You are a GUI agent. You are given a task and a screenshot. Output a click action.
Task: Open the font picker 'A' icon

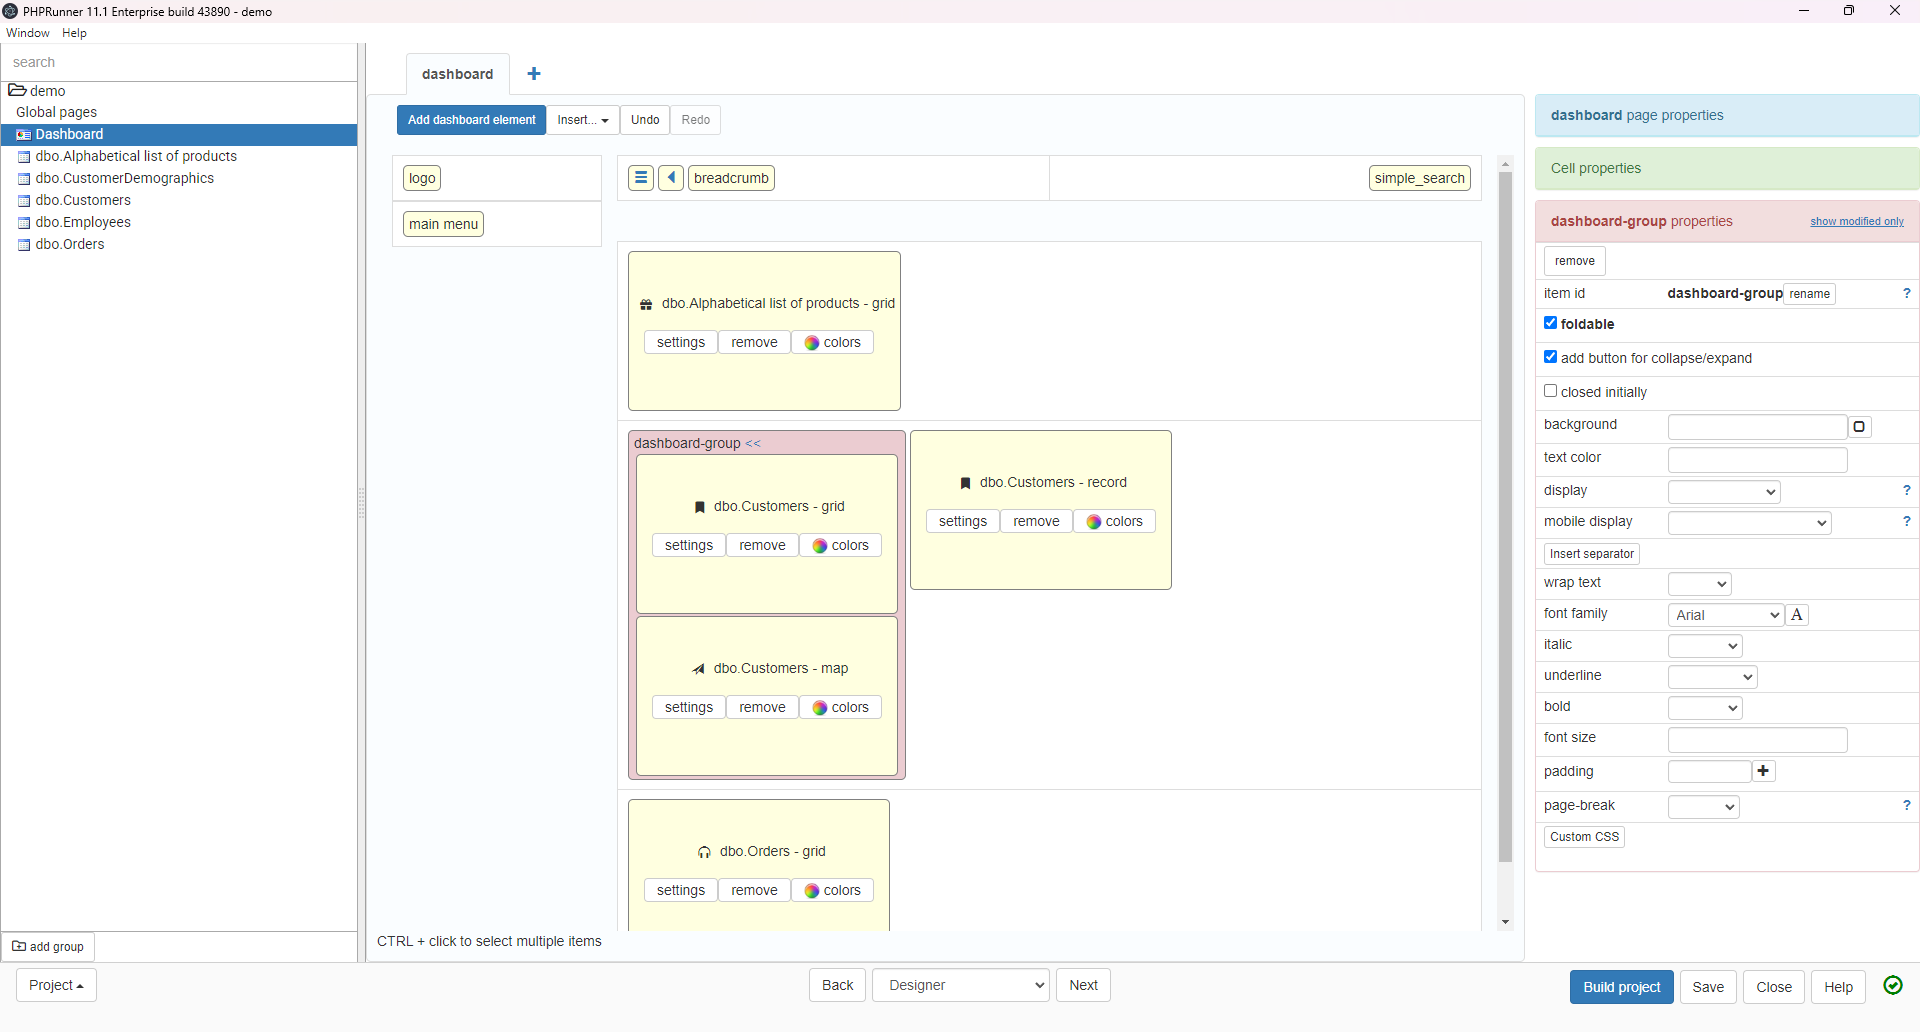click(1797, 615)
